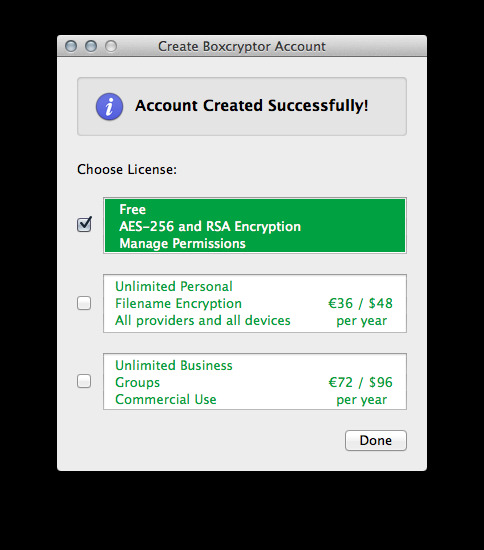Click the Commercial Use feature text

(166, 400)
